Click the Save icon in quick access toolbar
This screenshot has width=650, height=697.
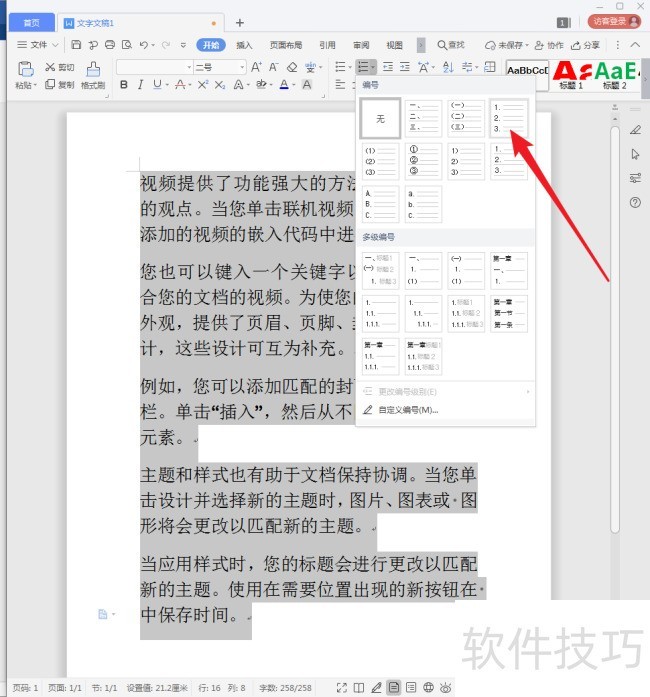(76, 44)
